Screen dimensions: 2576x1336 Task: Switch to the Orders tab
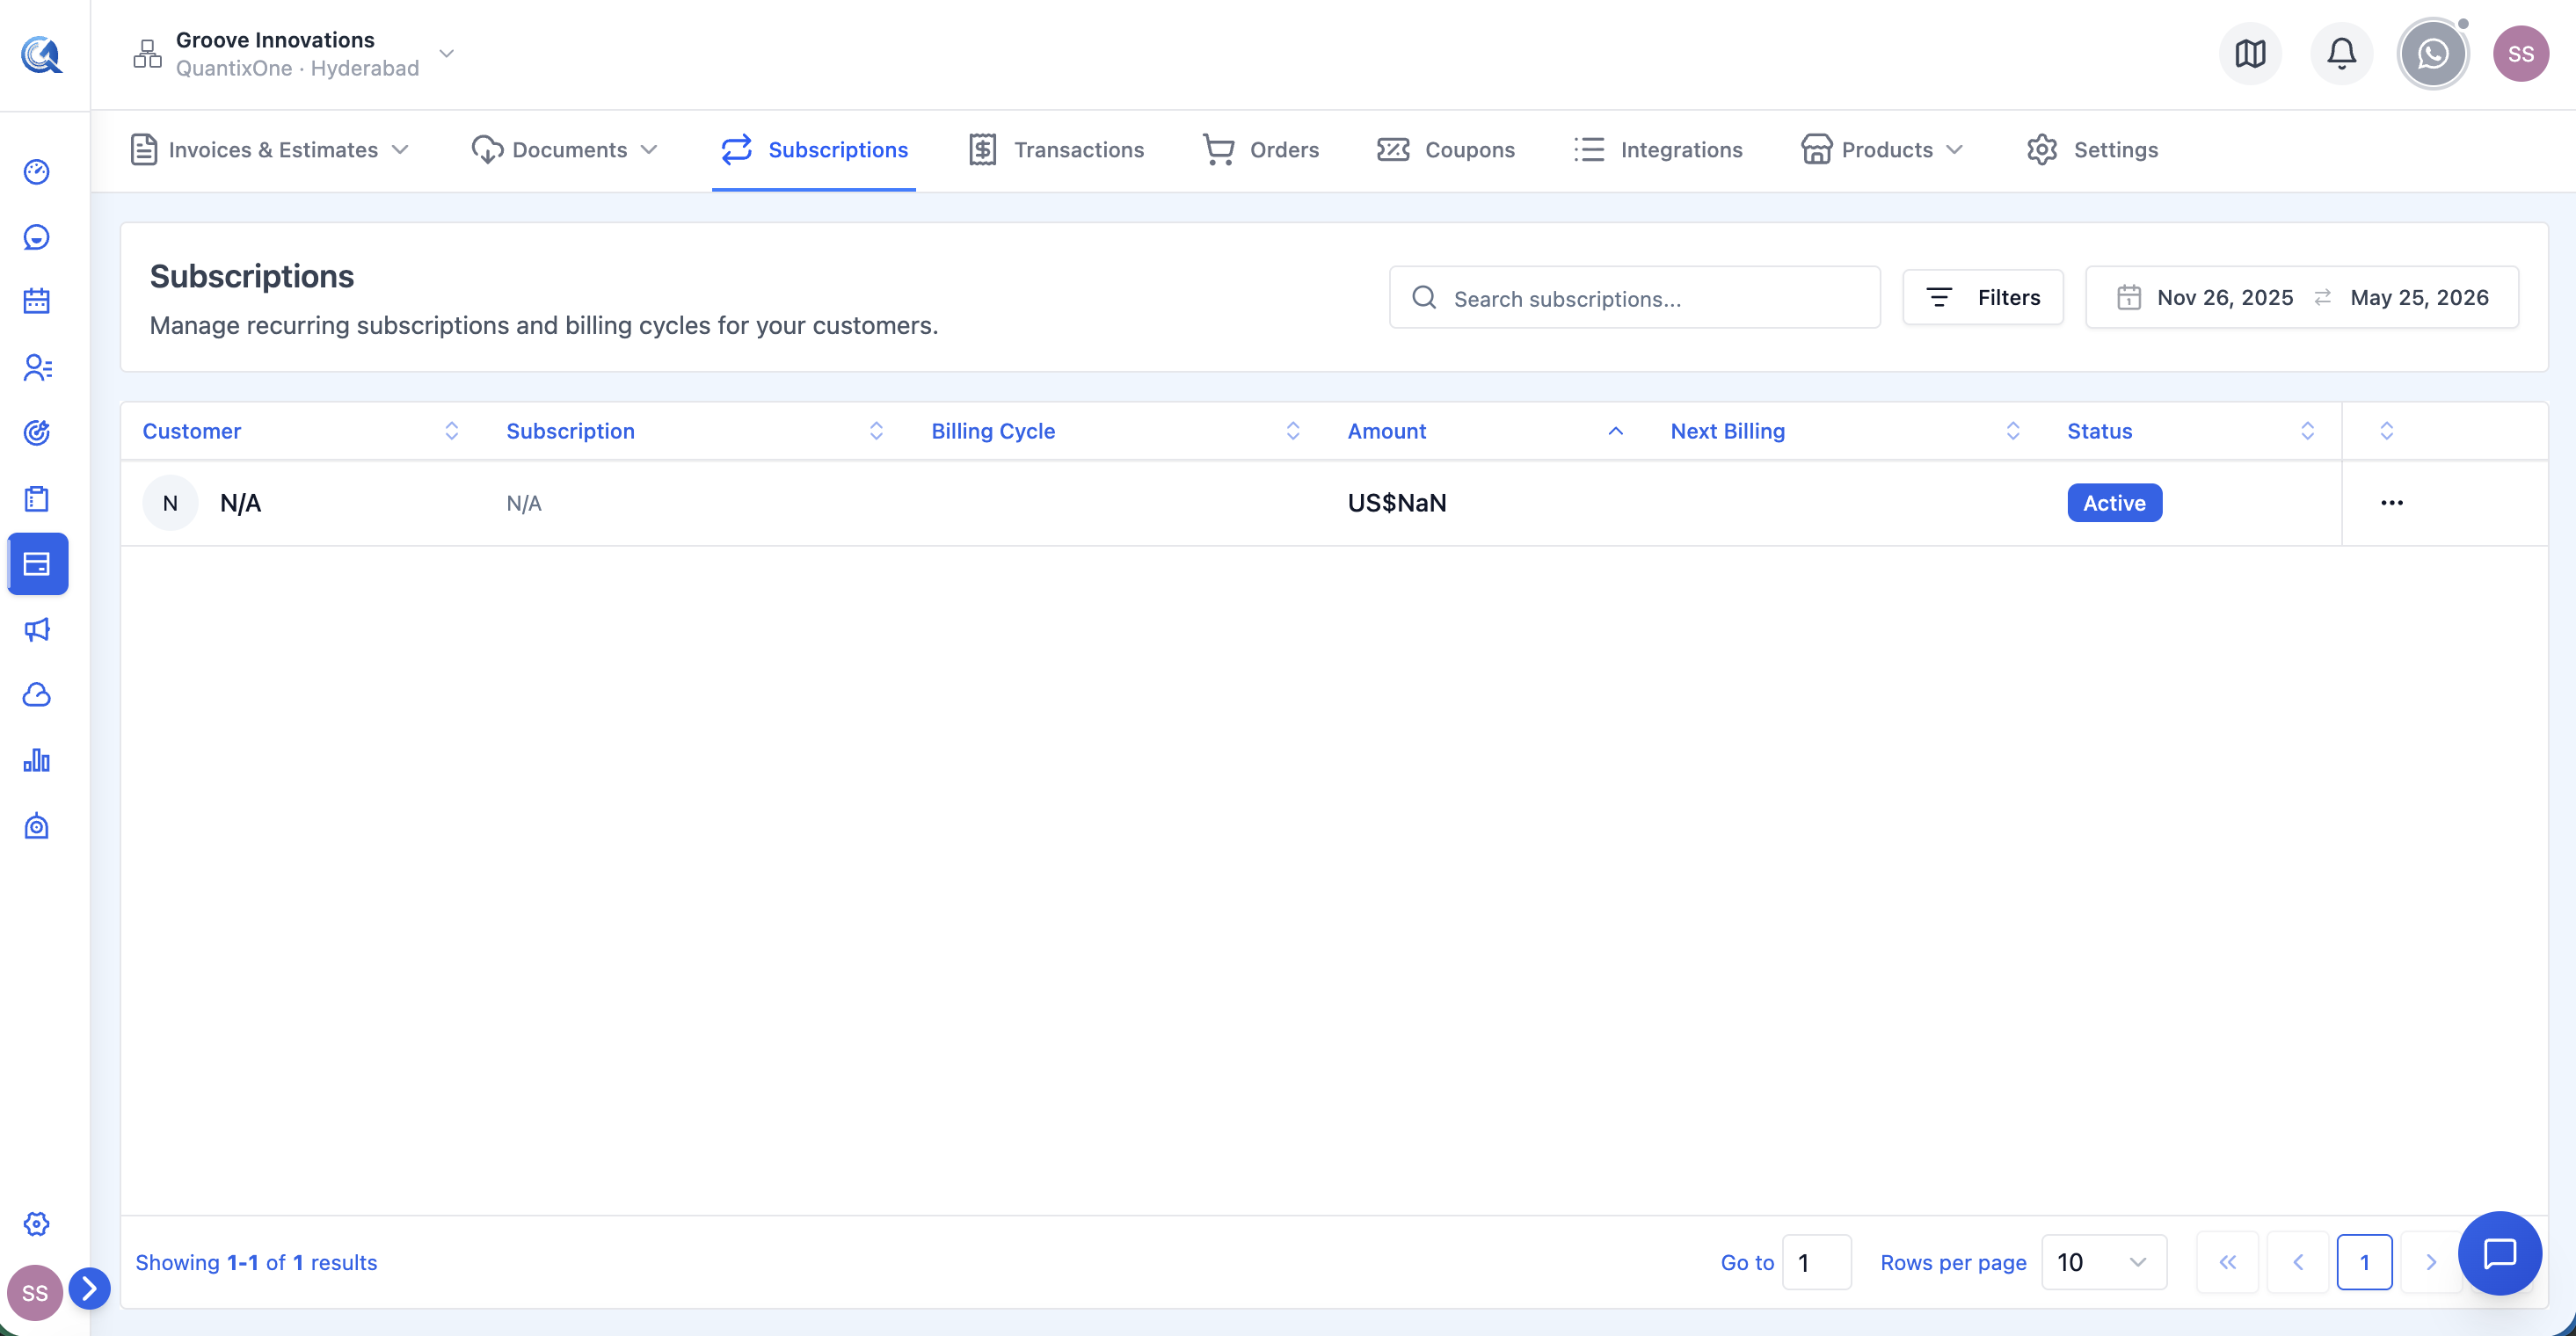[x=1260, y=150]
